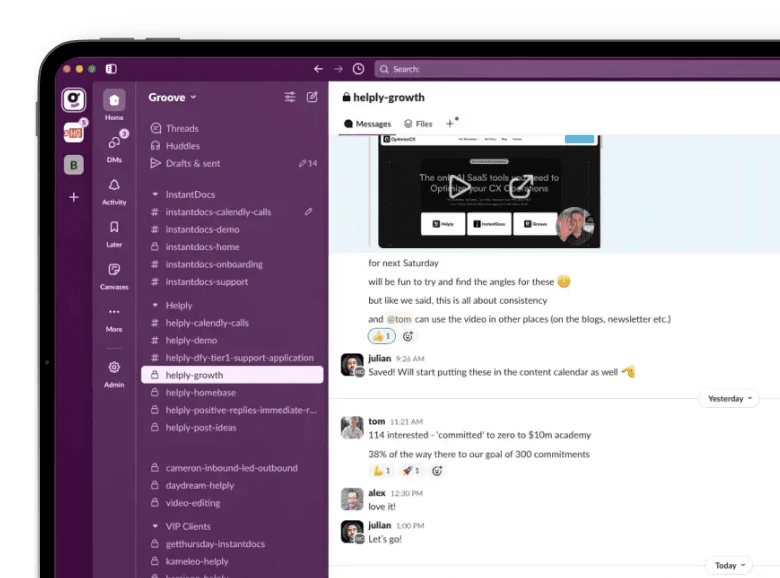Screen dimensions: 780x578
Task: Open the Yesterday date dropdown
Action: 729,398
